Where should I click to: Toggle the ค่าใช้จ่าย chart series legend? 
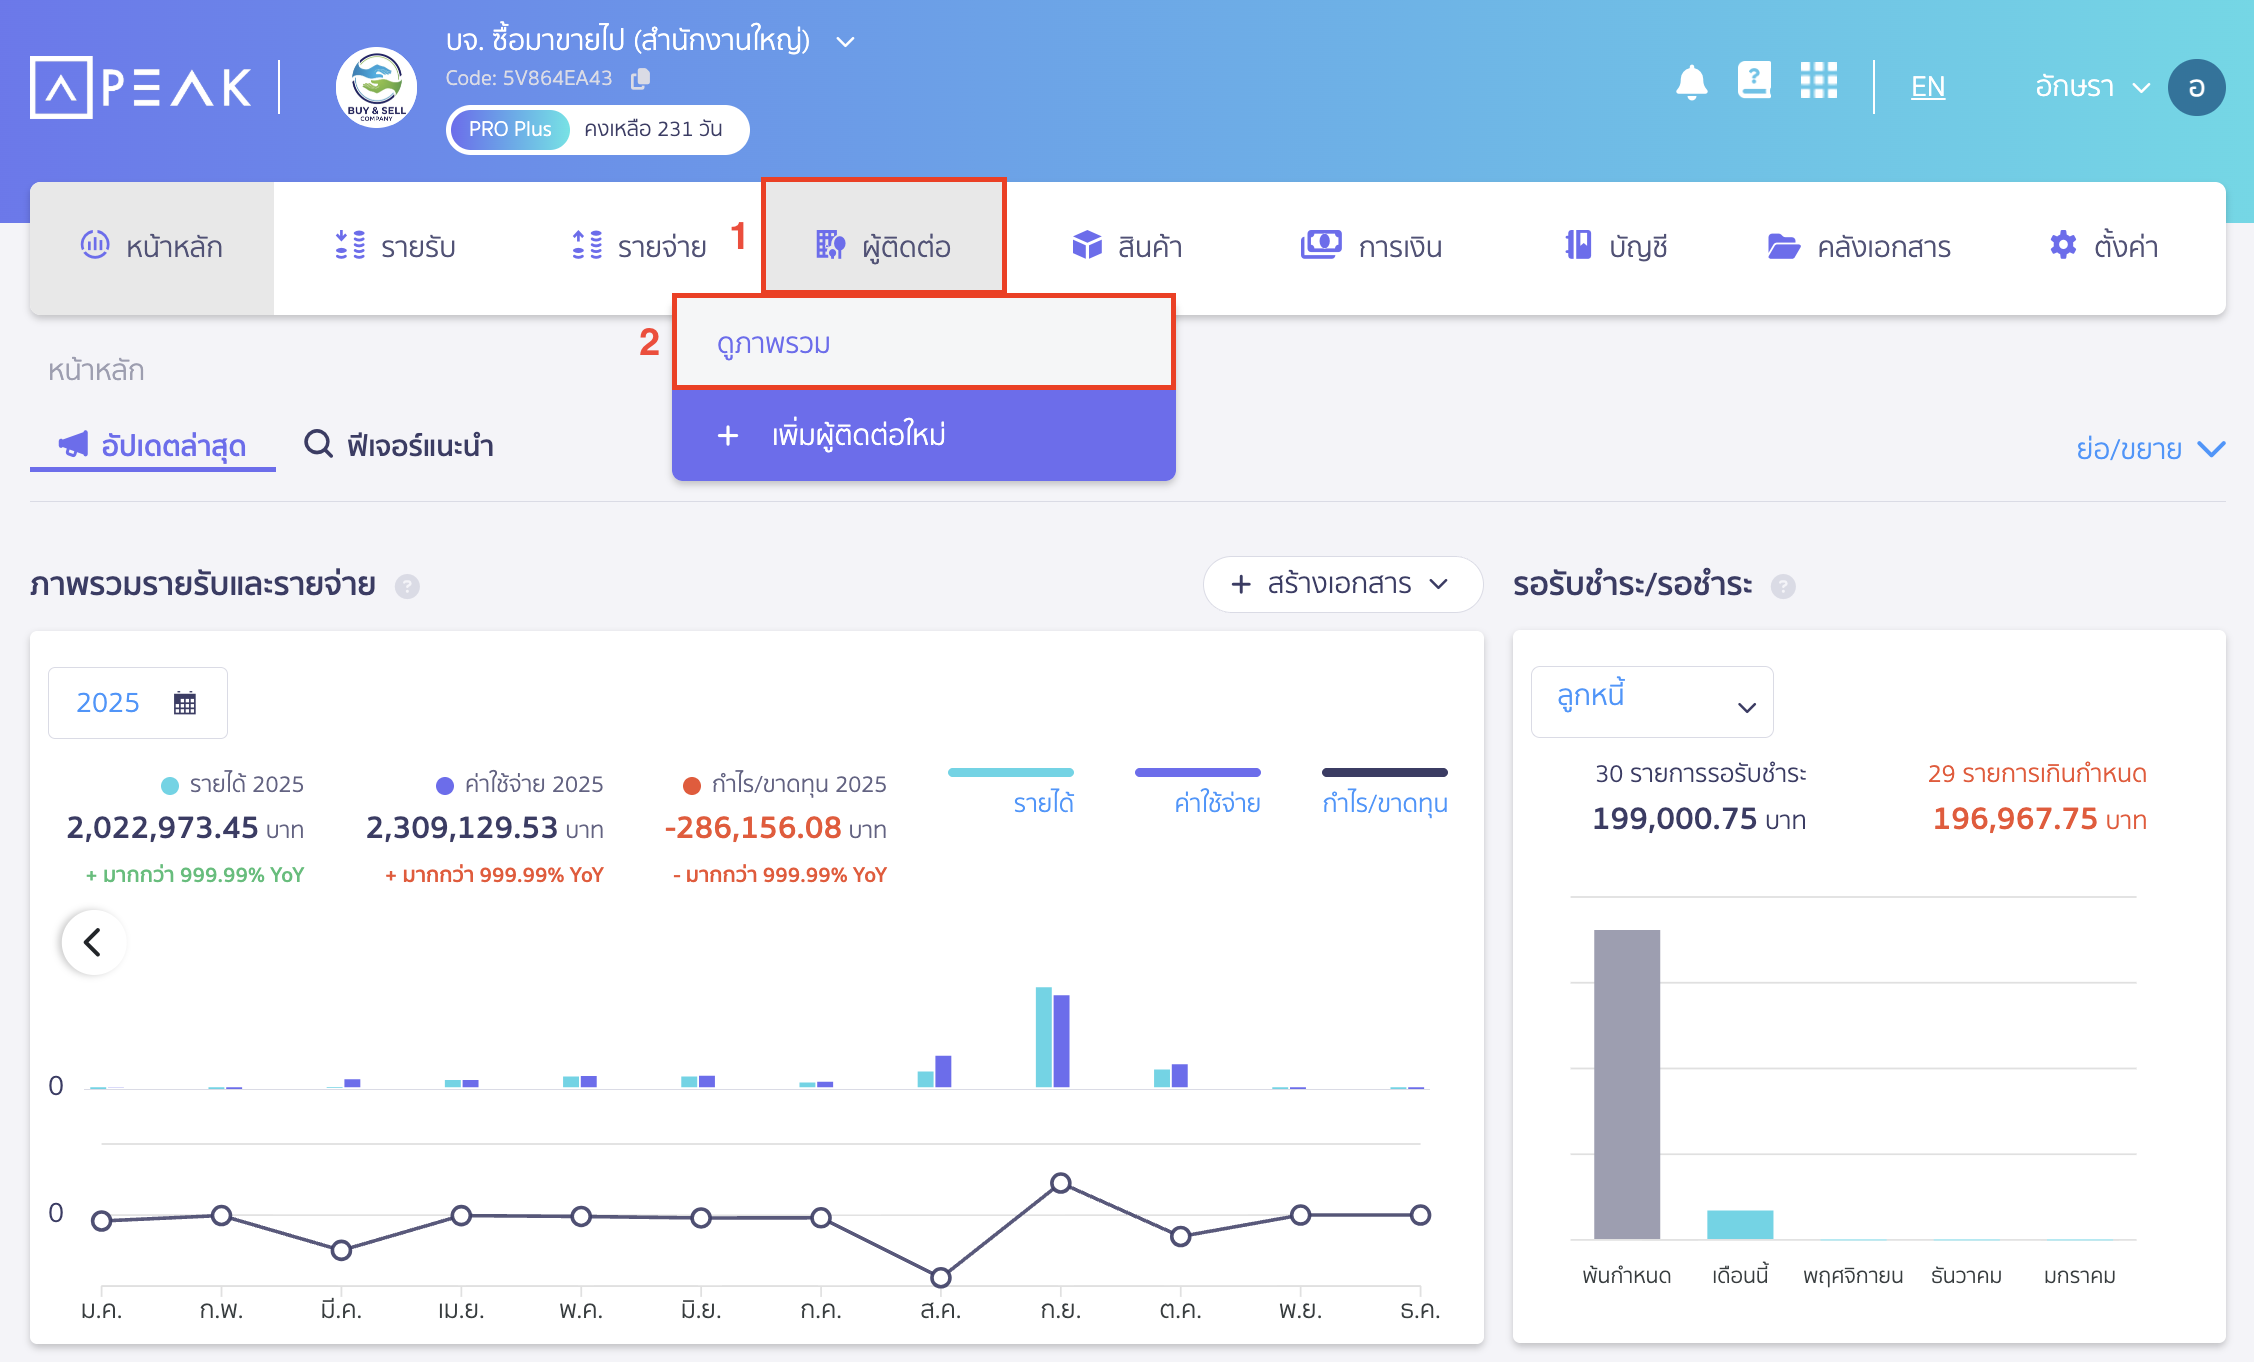1216,802
